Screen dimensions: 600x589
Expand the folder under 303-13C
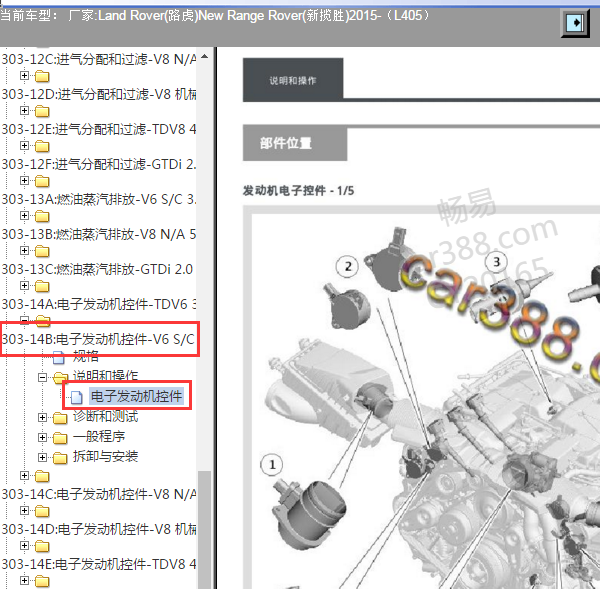click(x=24, y=286)
